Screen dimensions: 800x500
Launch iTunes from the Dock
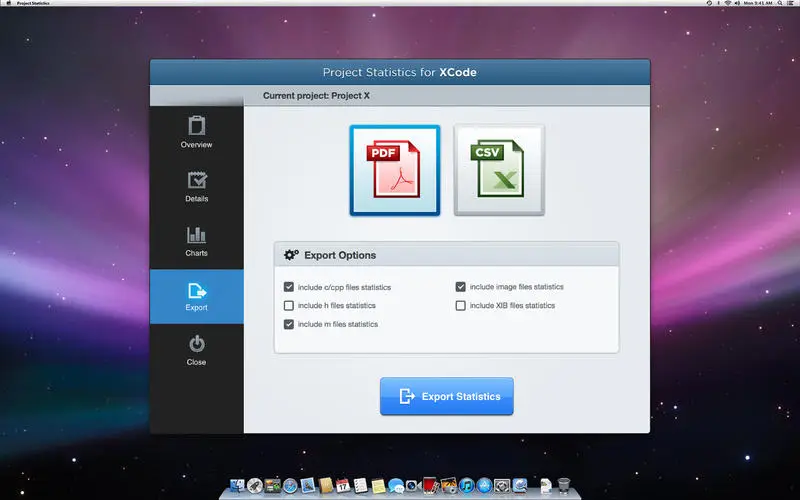pos(467,486)
